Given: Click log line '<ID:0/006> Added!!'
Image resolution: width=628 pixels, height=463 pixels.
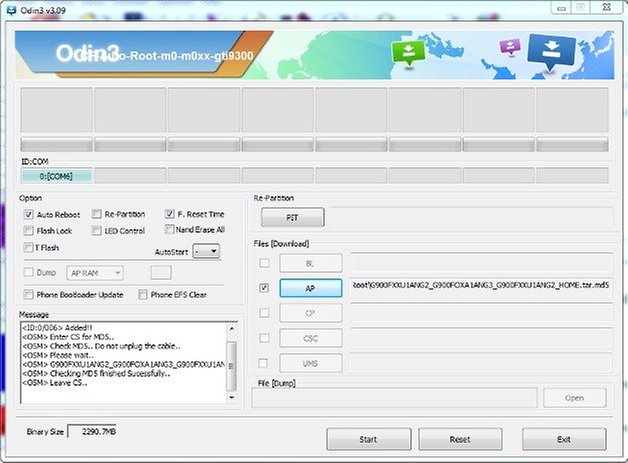Looking at the screenshot, I should point(57,328).
